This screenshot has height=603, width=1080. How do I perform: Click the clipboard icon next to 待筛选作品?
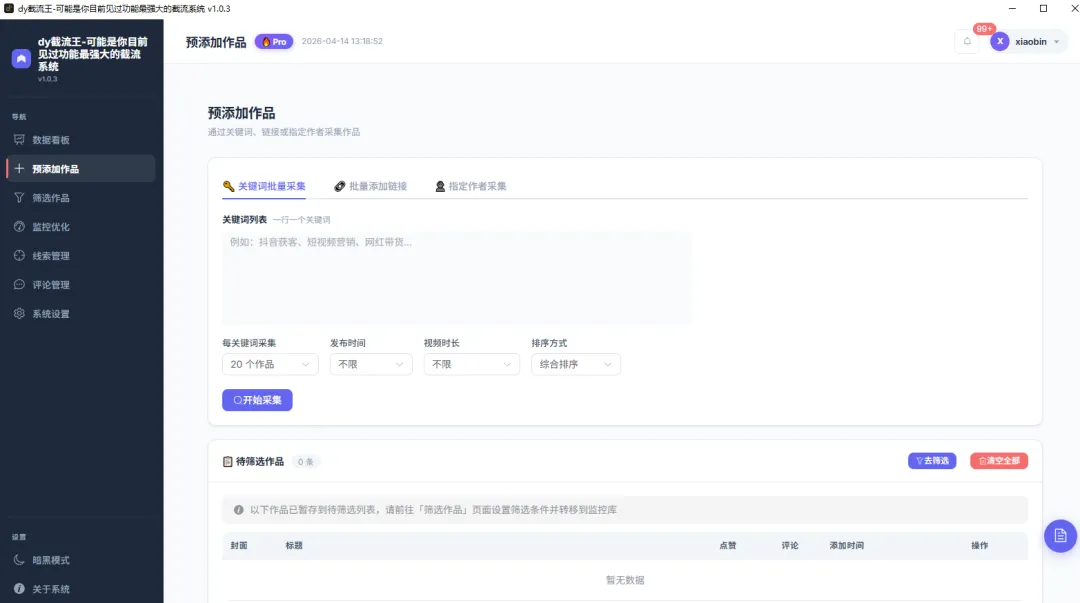click(227, 462)
